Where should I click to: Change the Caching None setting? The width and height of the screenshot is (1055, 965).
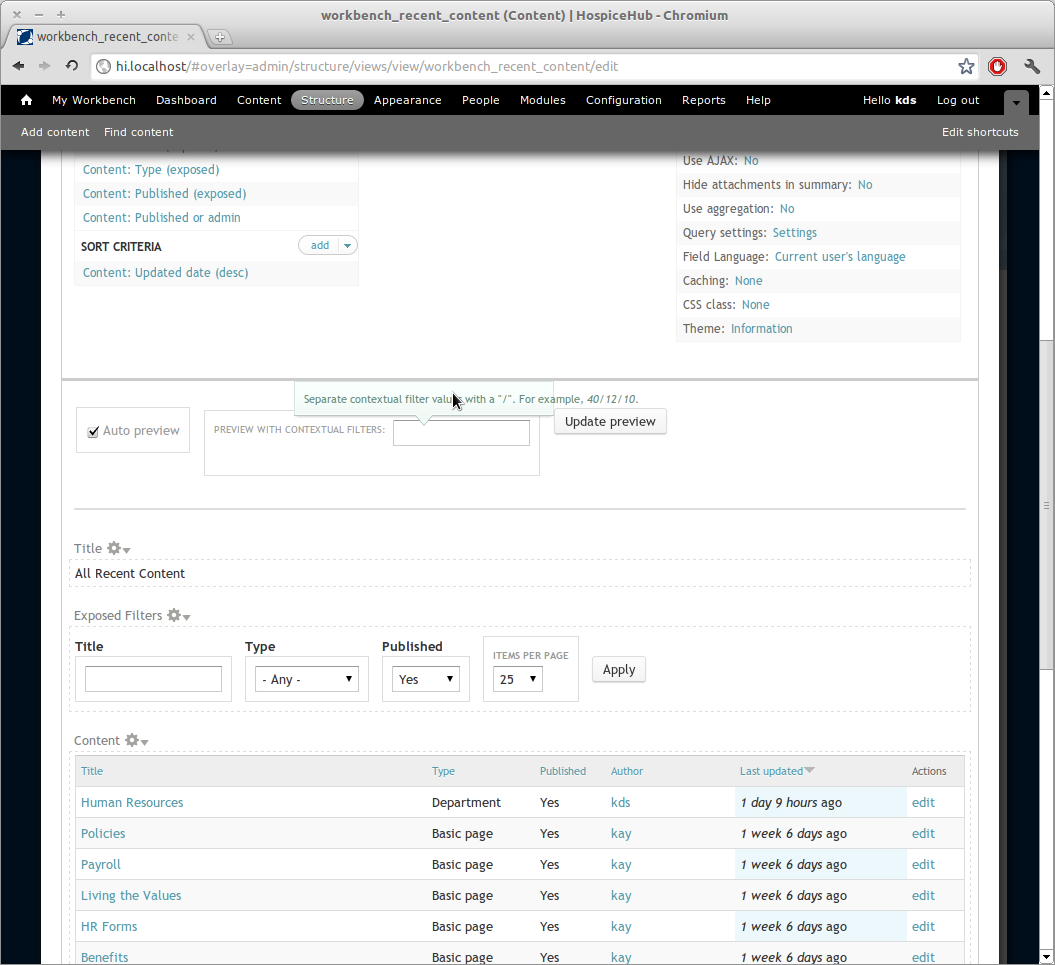pyautogui.click(x=748, y=281)
